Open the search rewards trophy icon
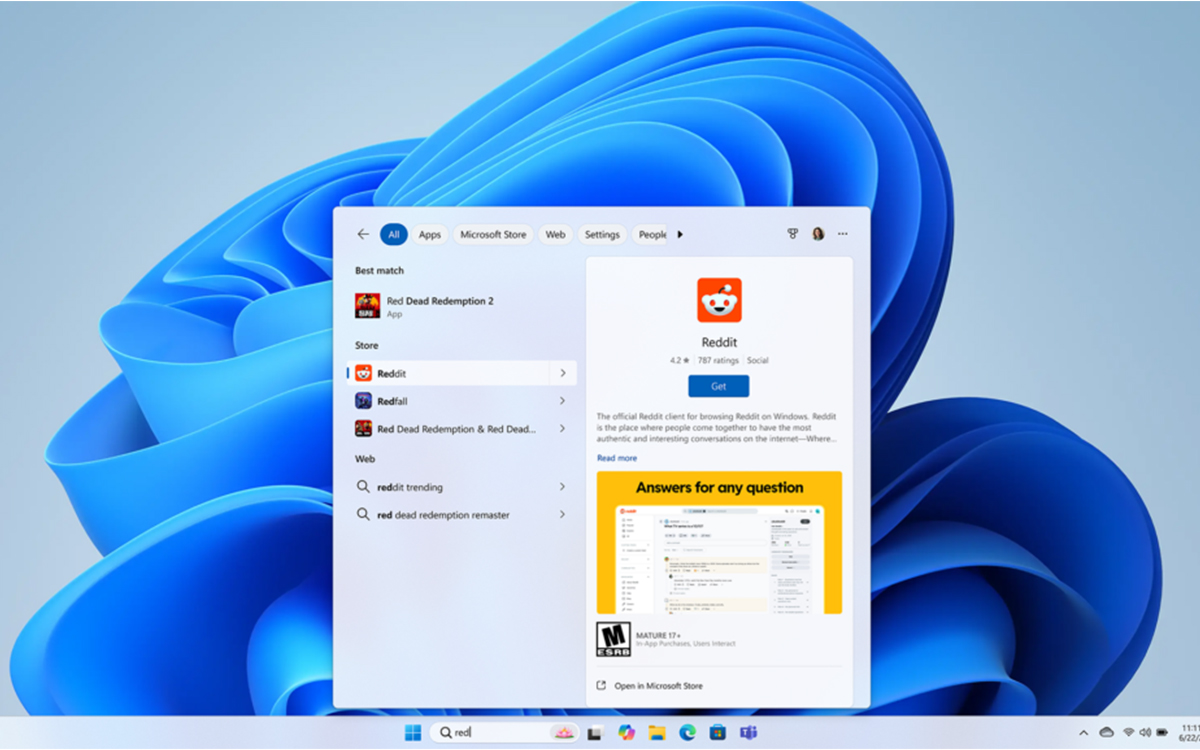The image size is (1200, 750). (791, 233)
